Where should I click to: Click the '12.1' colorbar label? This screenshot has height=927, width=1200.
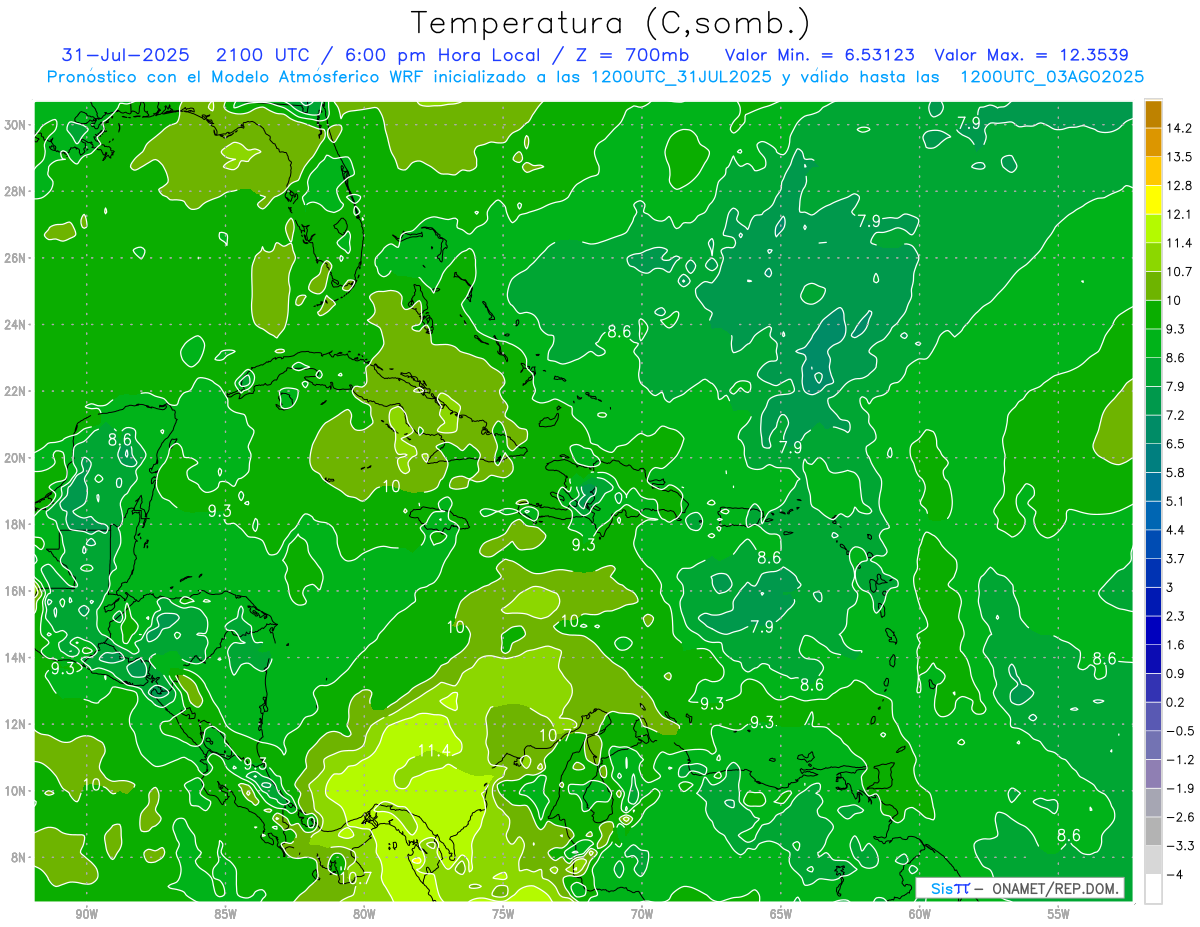click(1178, 214)
